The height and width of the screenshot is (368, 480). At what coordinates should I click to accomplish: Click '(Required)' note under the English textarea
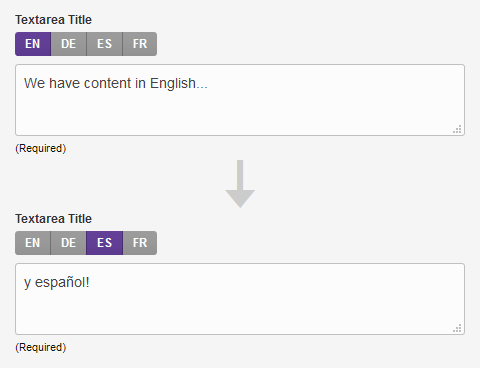click(x=41, y=148)
